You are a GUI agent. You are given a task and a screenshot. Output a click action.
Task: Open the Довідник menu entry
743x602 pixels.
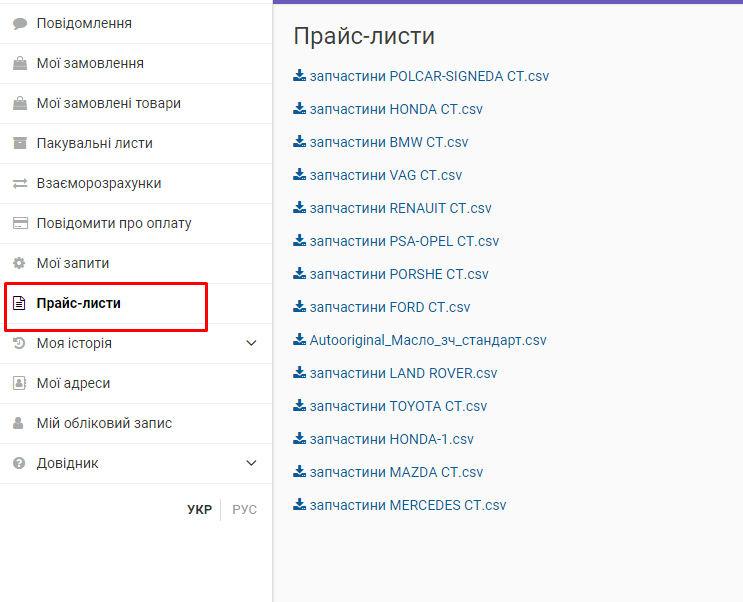coord(136,463)
